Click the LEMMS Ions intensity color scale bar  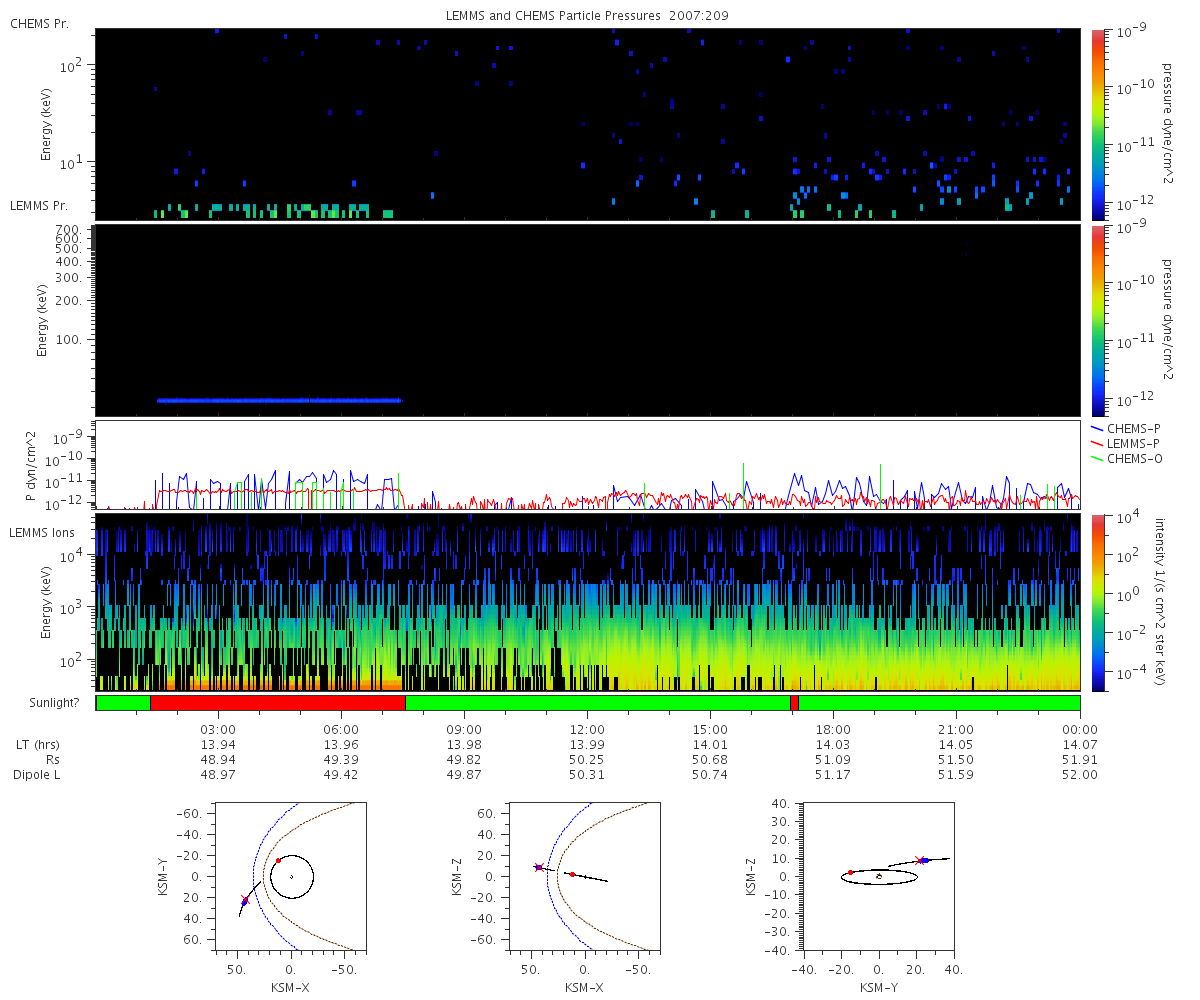coord(1098,603)
